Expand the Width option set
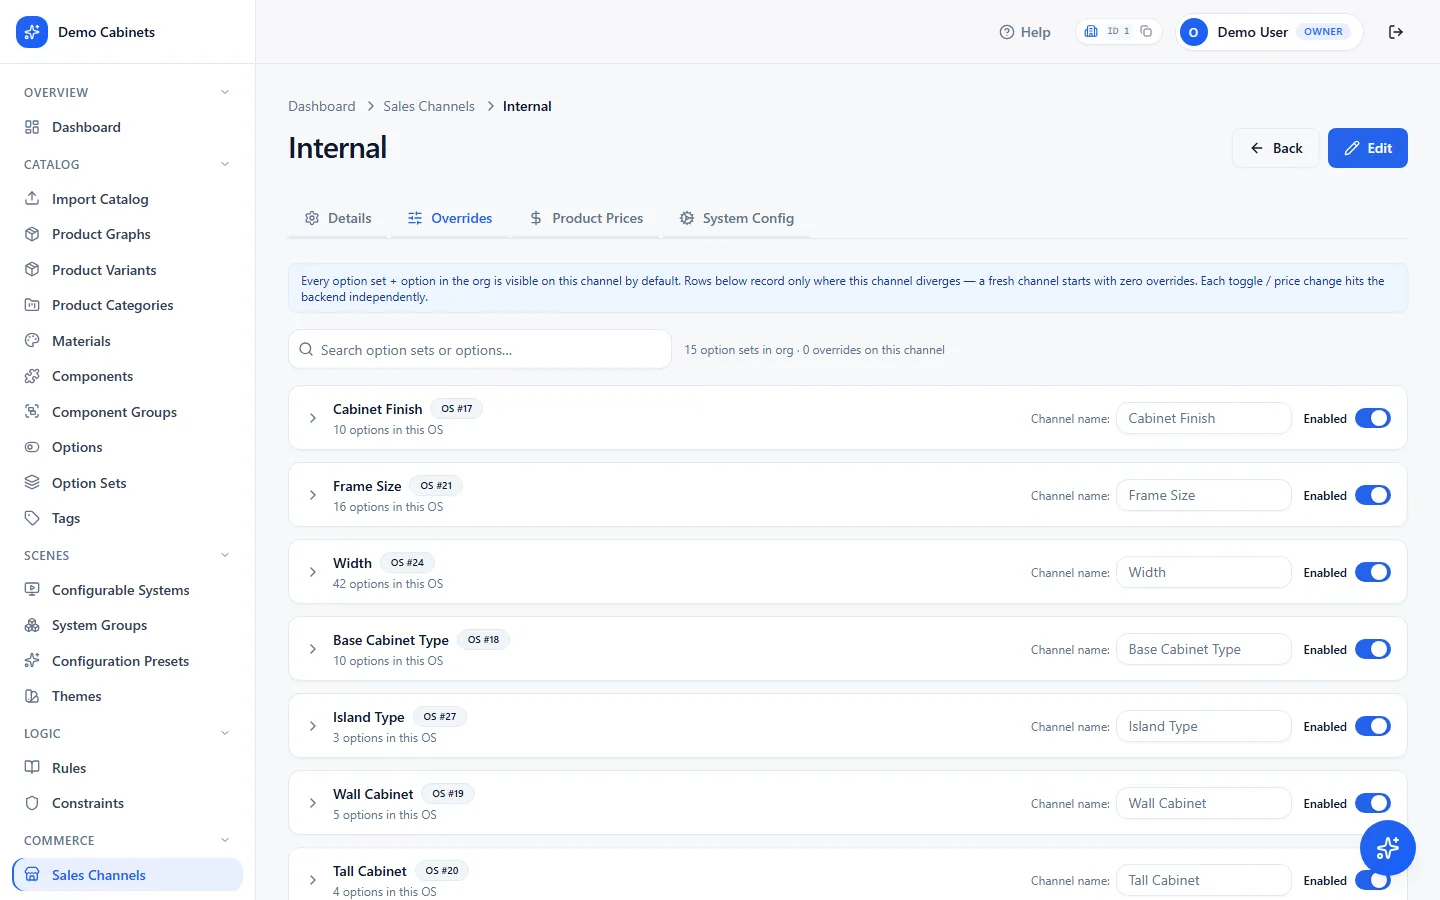Image resolution: width=1440 pixels, height=900 pixels. [313, 572]
